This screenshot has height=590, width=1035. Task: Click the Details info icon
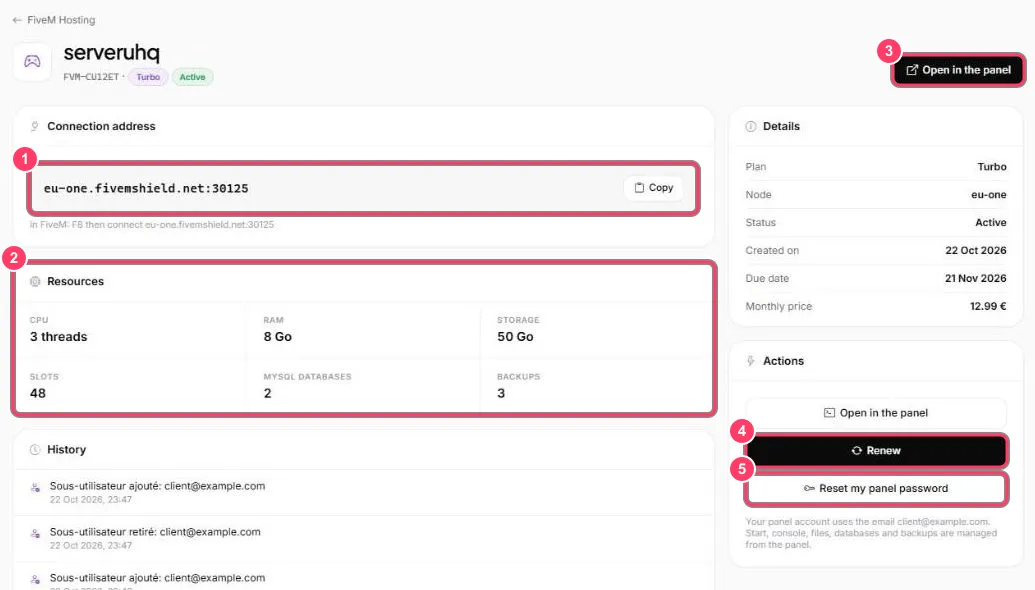751,127
